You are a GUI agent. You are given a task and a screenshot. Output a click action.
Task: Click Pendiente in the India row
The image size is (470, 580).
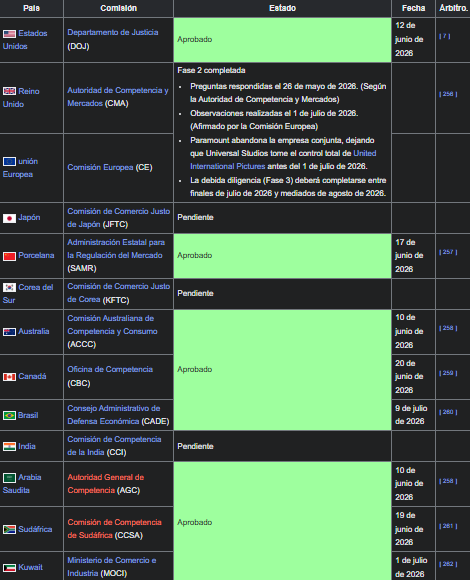click(x=195, y=446)
